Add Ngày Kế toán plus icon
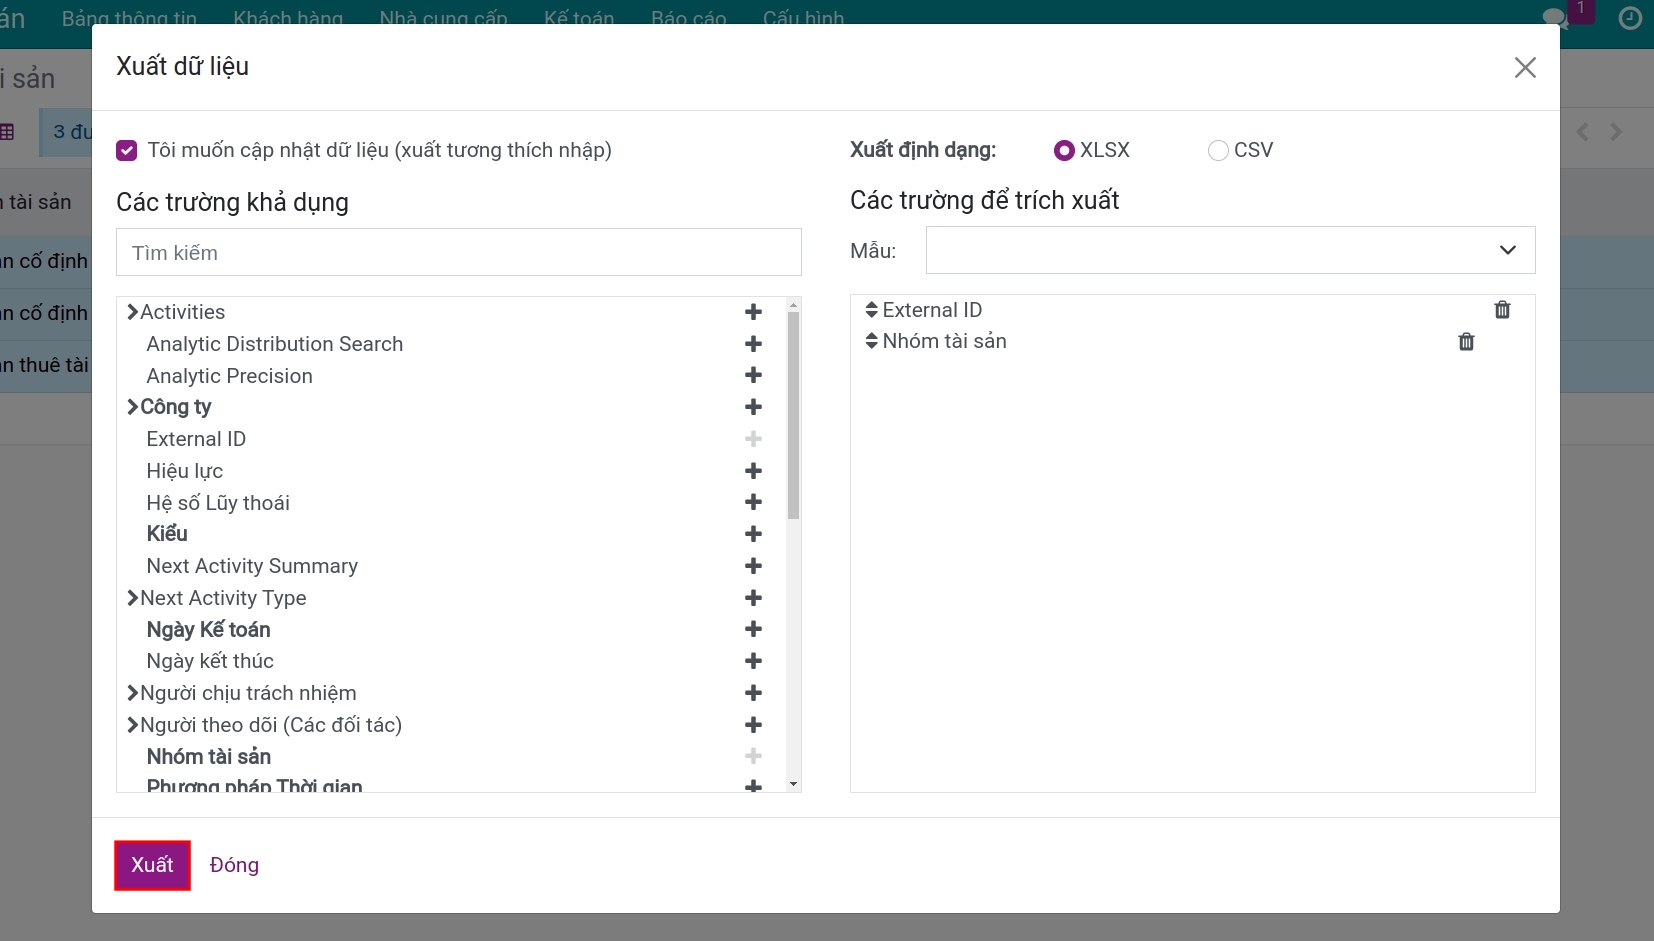The image size is (1654, 941). coord(754,629)
